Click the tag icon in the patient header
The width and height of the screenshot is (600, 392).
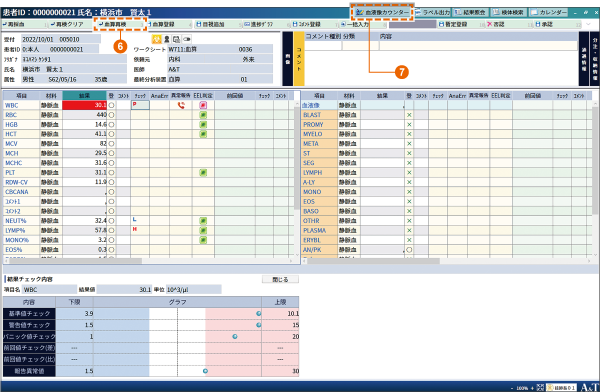187,39
